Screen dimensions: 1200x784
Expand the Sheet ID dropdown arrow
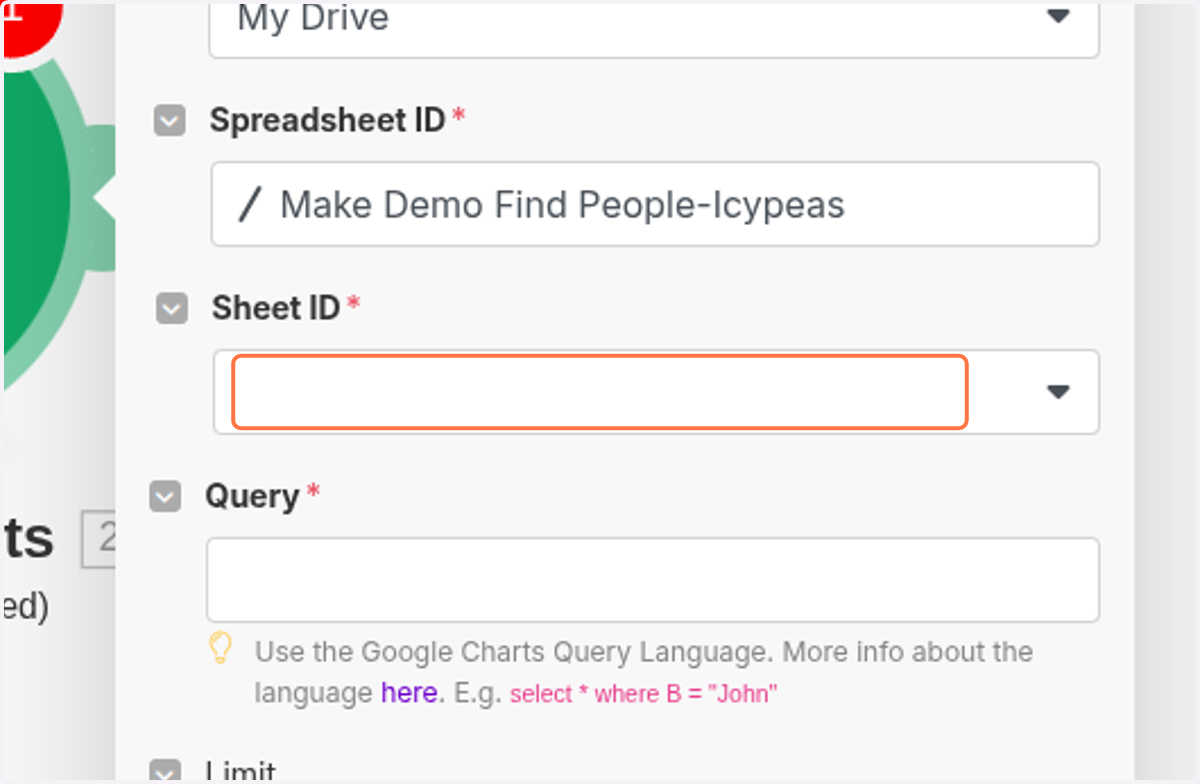click(x=1058, y=392)
